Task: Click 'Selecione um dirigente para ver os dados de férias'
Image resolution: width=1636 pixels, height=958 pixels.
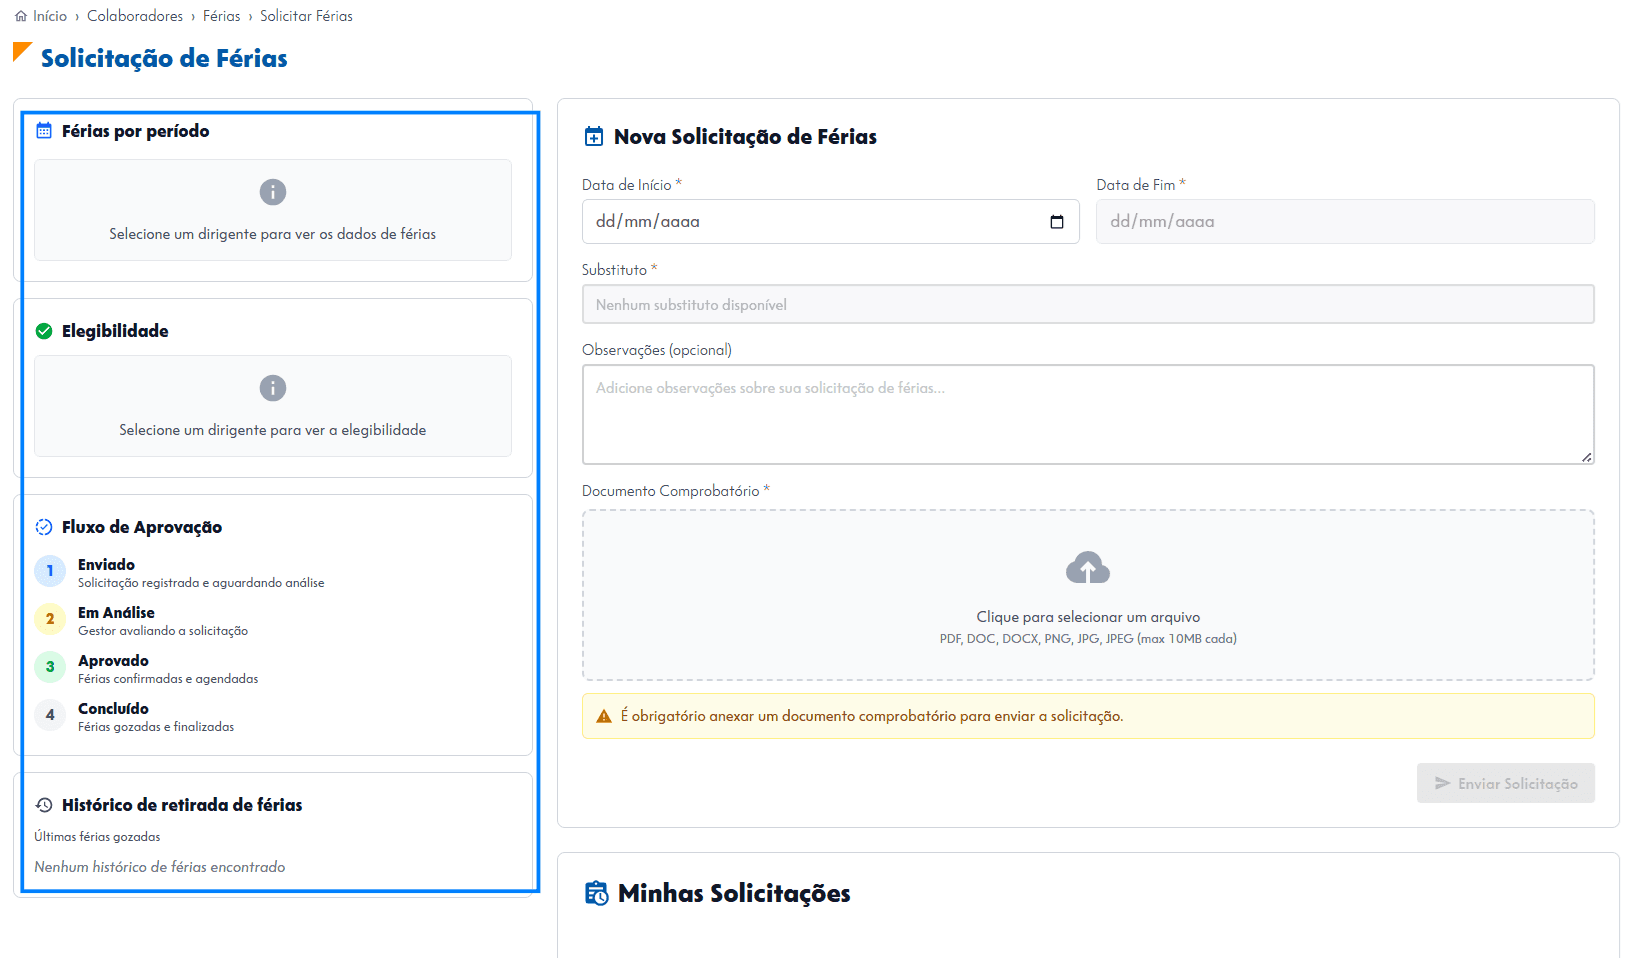Action: [273, 234]
